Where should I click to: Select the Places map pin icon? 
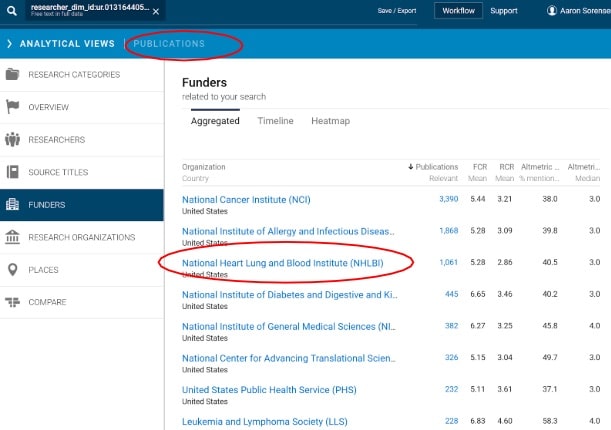13,269
